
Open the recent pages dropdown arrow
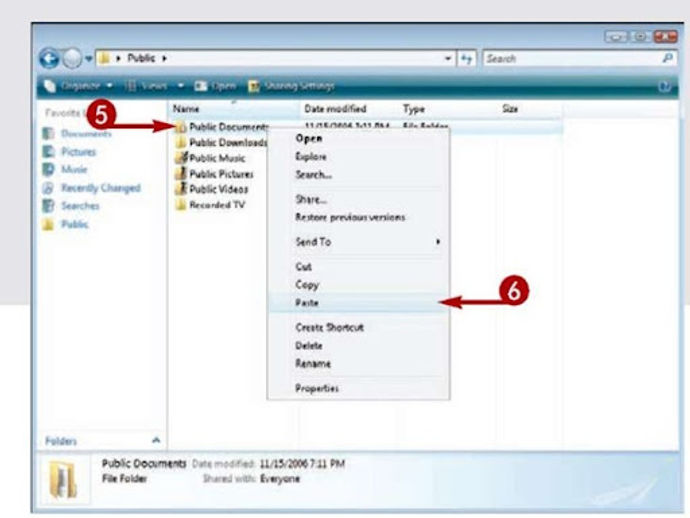point(88,59)
